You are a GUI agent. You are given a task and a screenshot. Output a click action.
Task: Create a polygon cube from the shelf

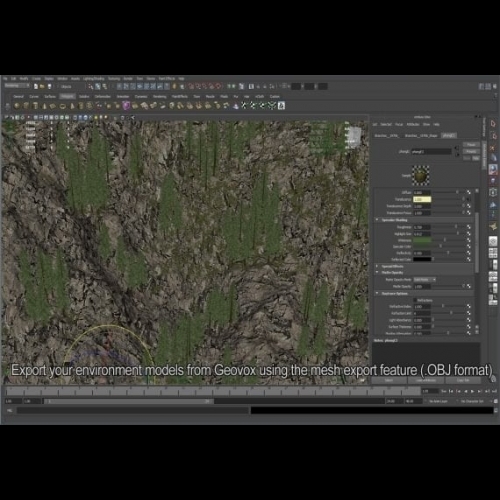[26, 106]
